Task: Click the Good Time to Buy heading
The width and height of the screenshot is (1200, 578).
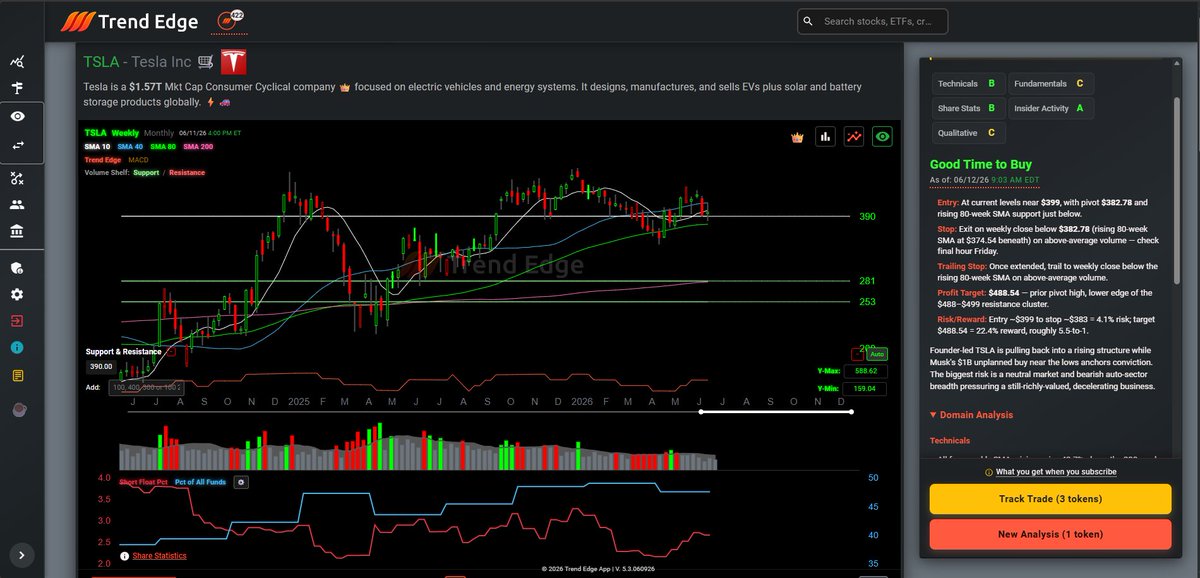Action: pyautogui.click(x=981, y=164)
